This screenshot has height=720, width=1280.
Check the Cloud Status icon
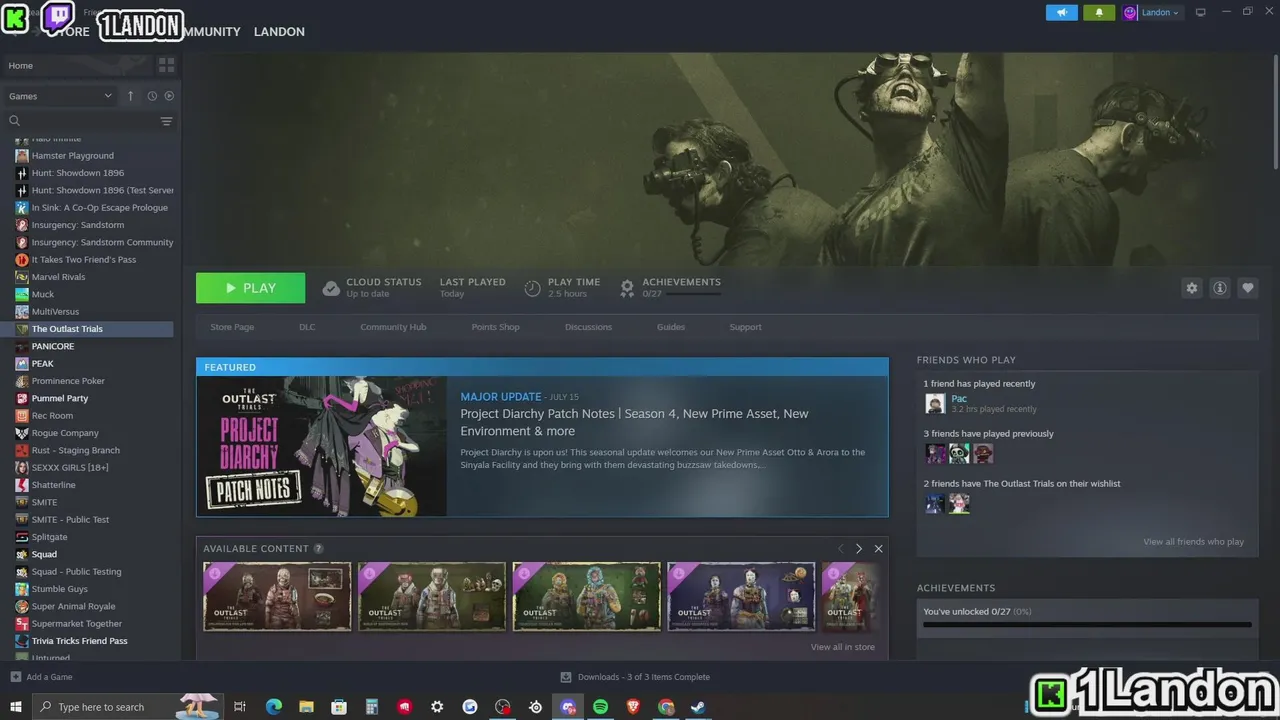(331, 288)
